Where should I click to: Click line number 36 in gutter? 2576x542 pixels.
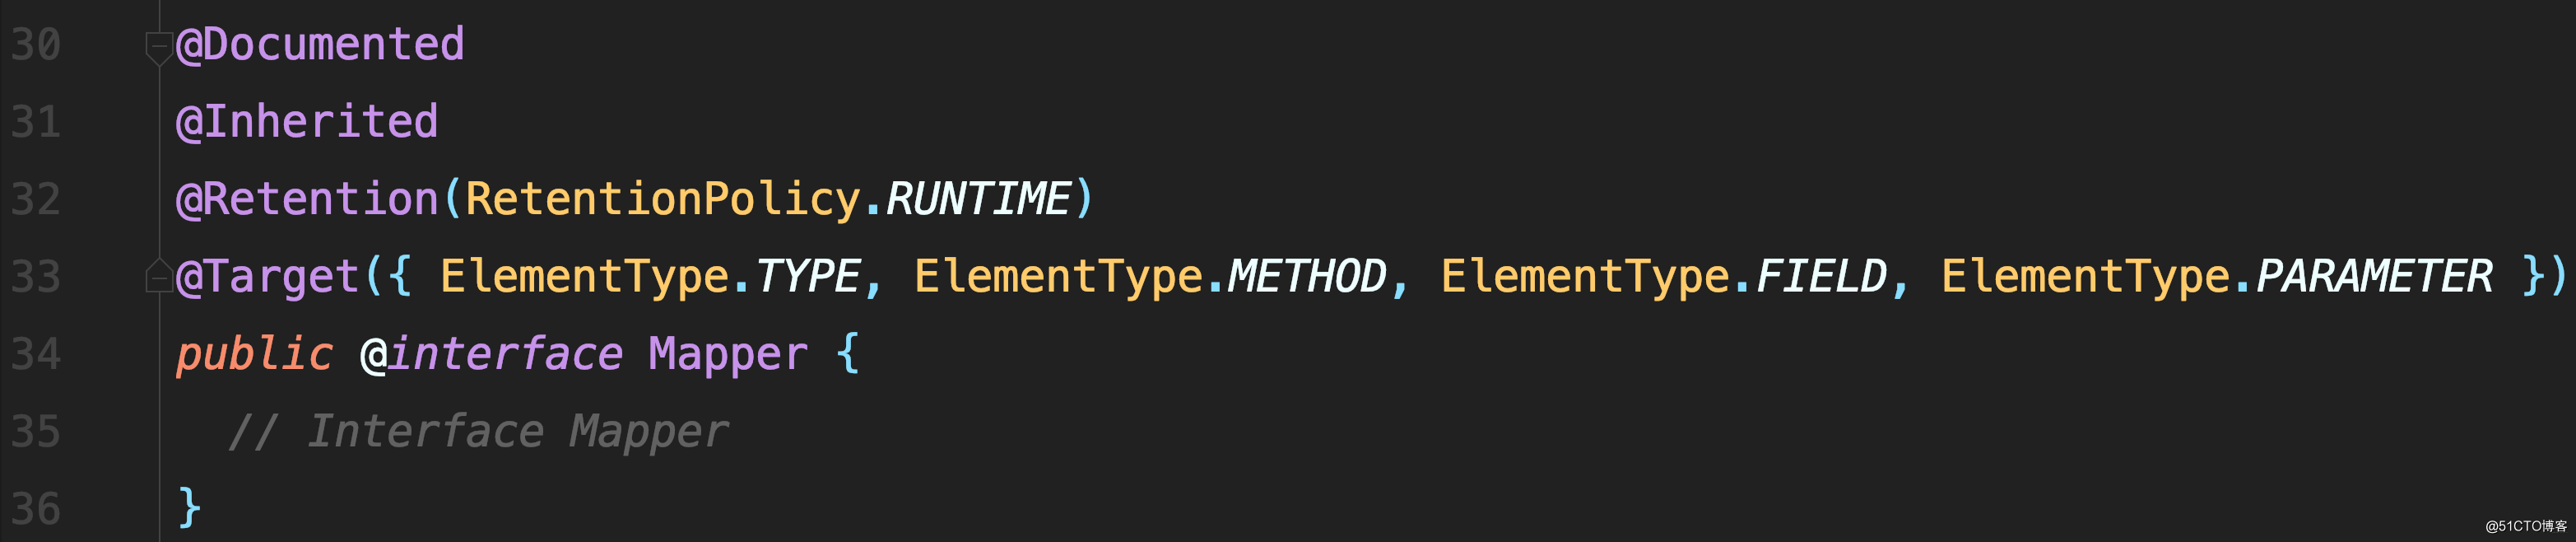(x=36, y=509)
